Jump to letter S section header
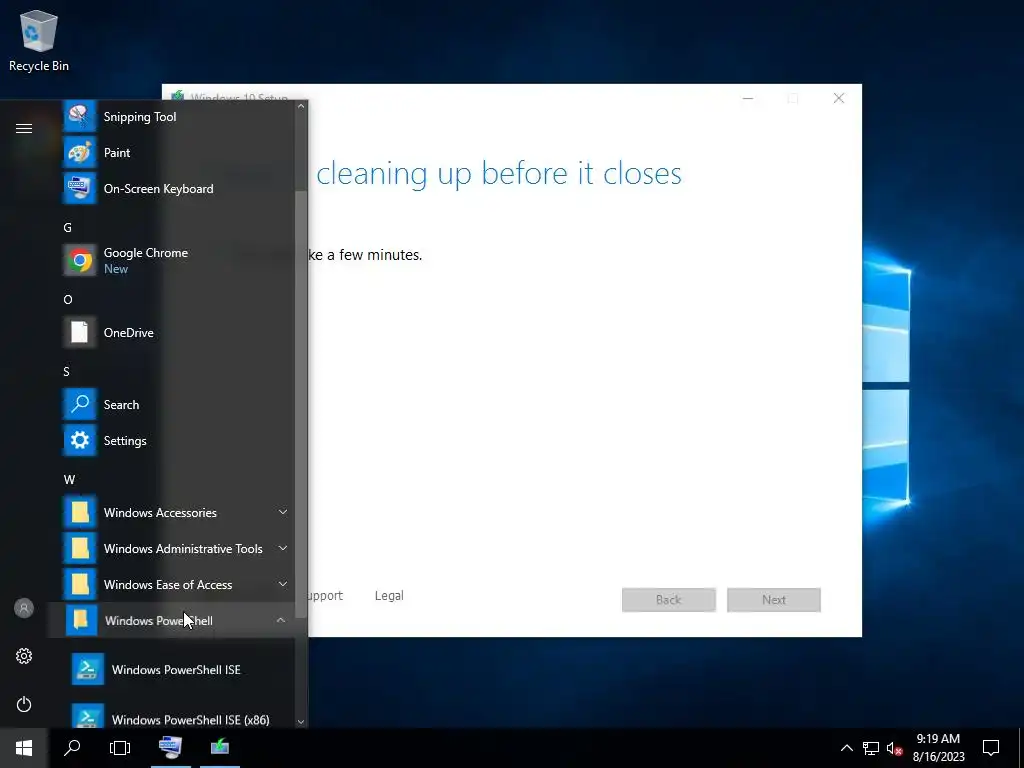The width and height of the screenshot is (1024, 768). [67, 372]
